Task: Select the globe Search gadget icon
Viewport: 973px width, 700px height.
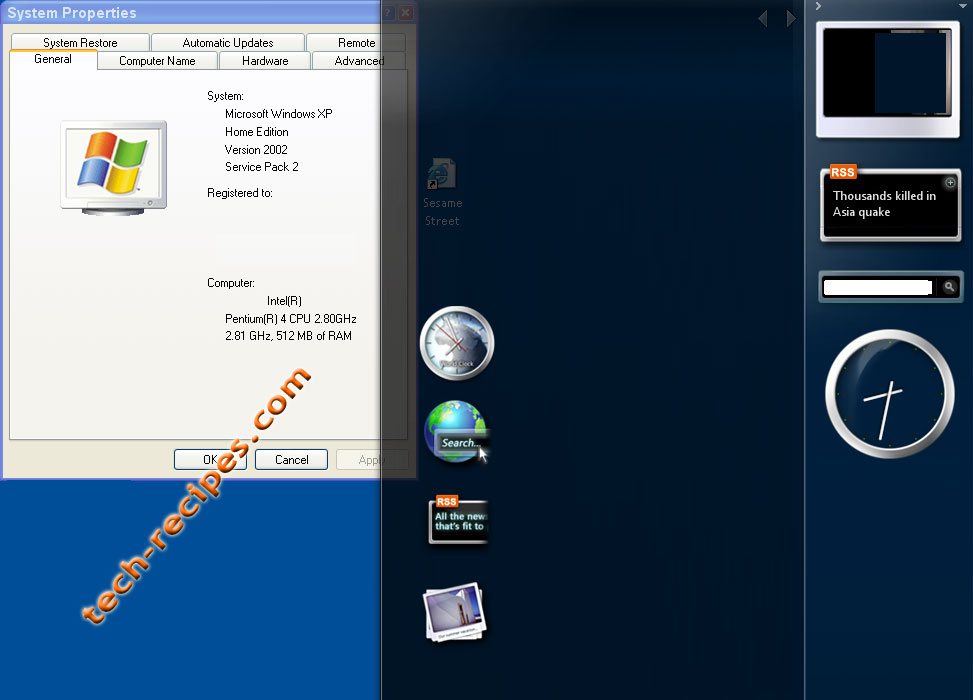Action: [x=457, y=432]
